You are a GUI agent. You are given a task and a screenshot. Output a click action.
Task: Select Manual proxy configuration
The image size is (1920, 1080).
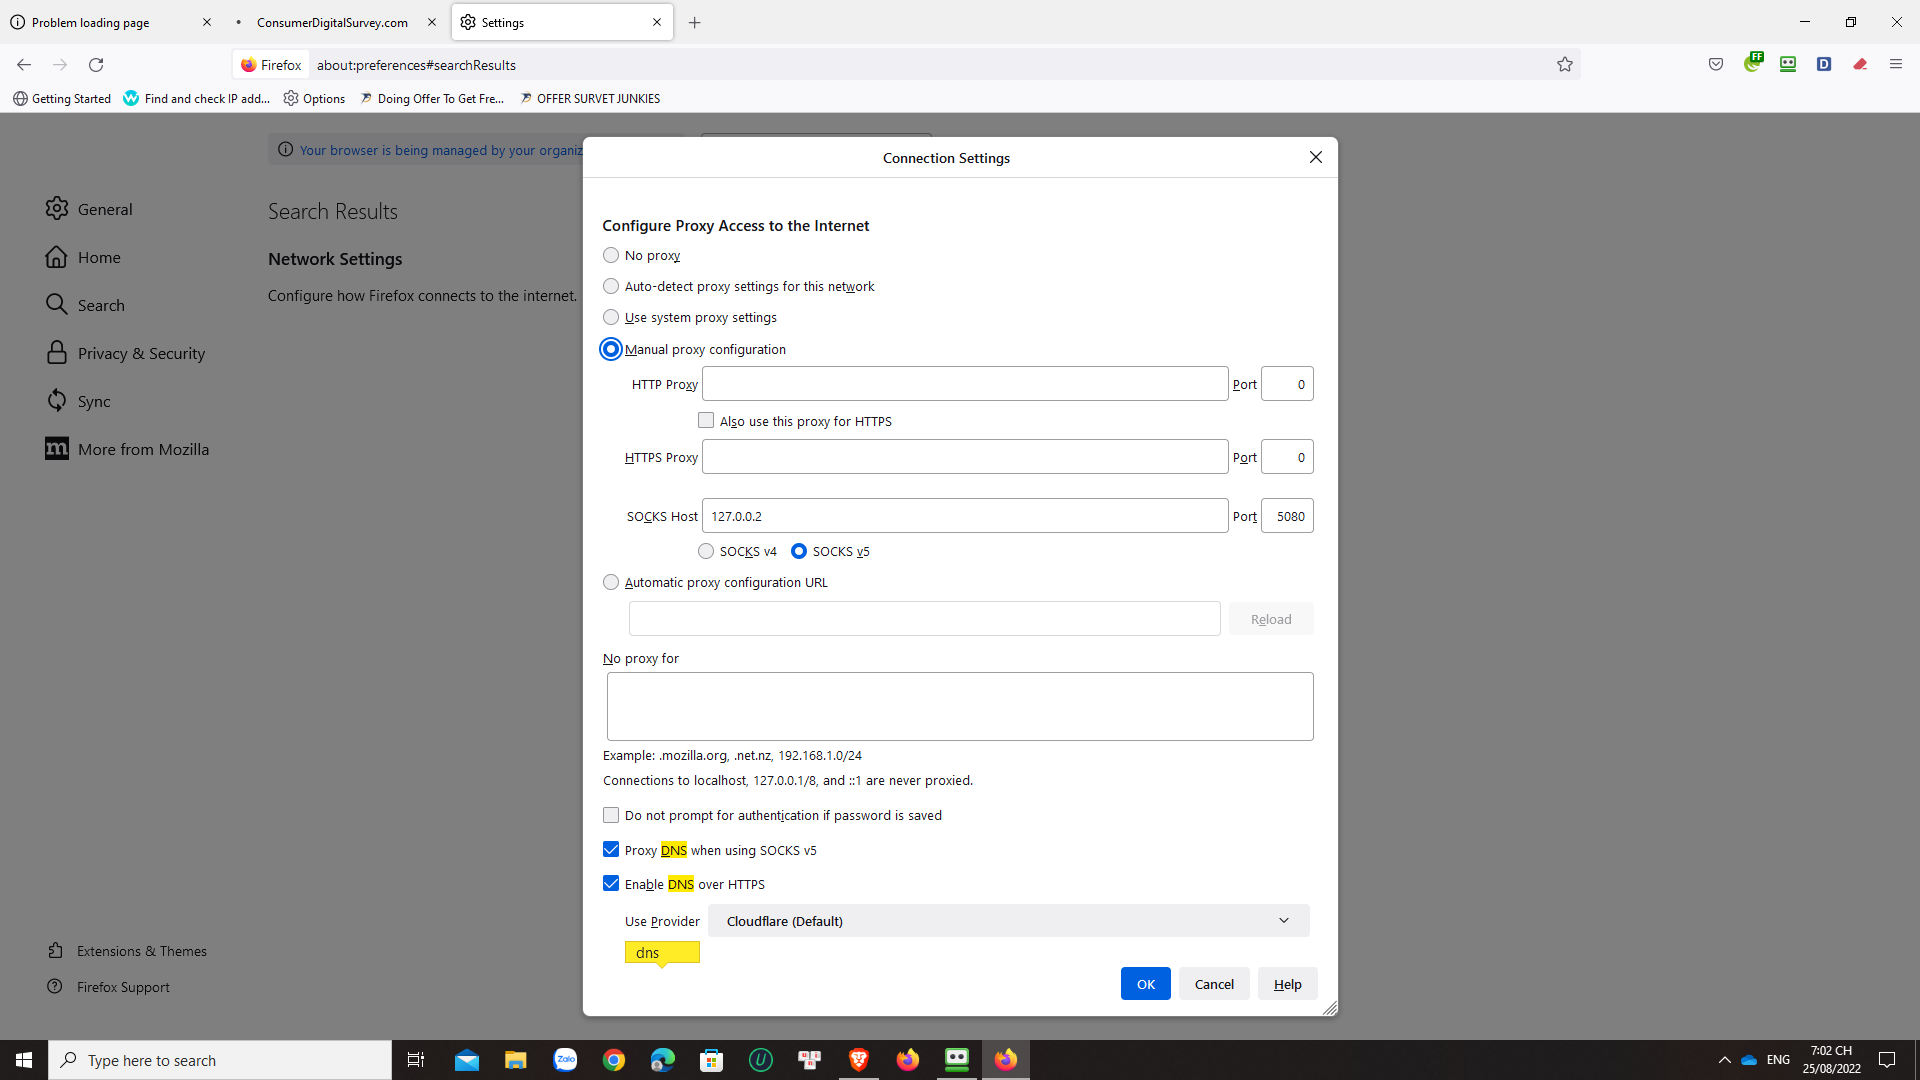click(611, 349)
